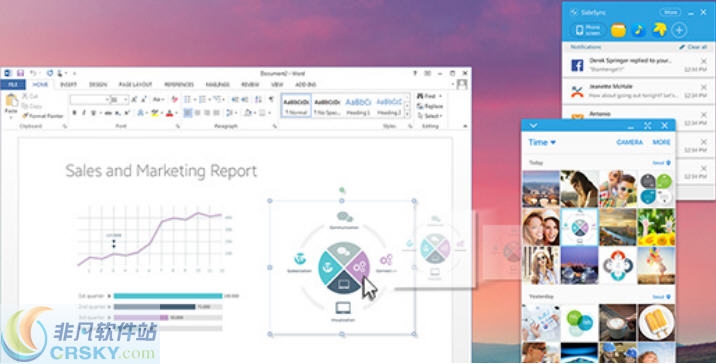The height and width of the screenshot is (364, 716).
Task: Click Clear all notifications
Action: pyautogui.click(x=693, y=47)
